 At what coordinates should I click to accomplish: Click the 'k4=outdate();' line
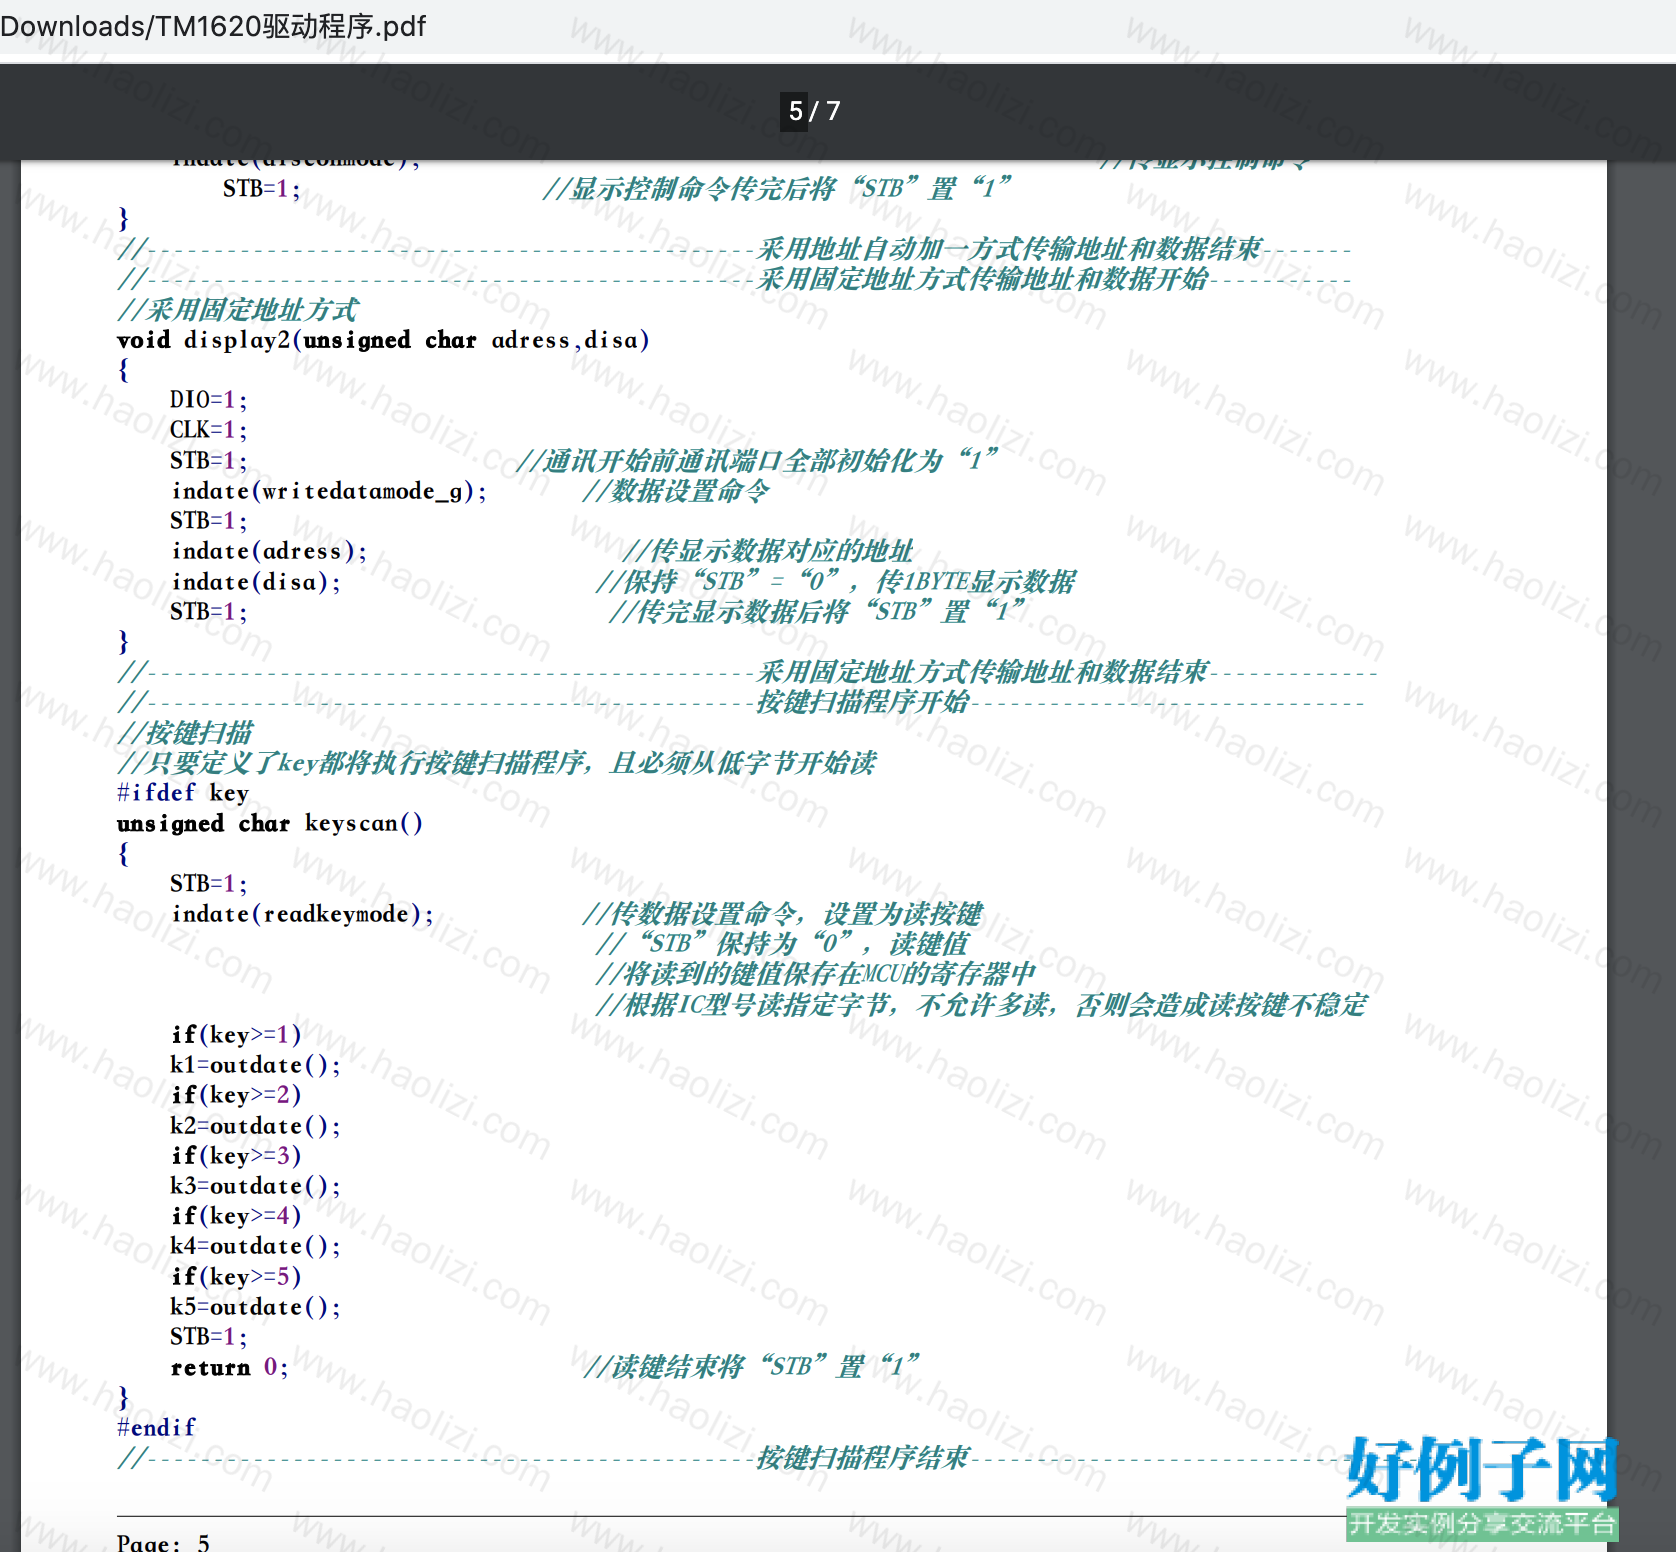(255, 1246)
